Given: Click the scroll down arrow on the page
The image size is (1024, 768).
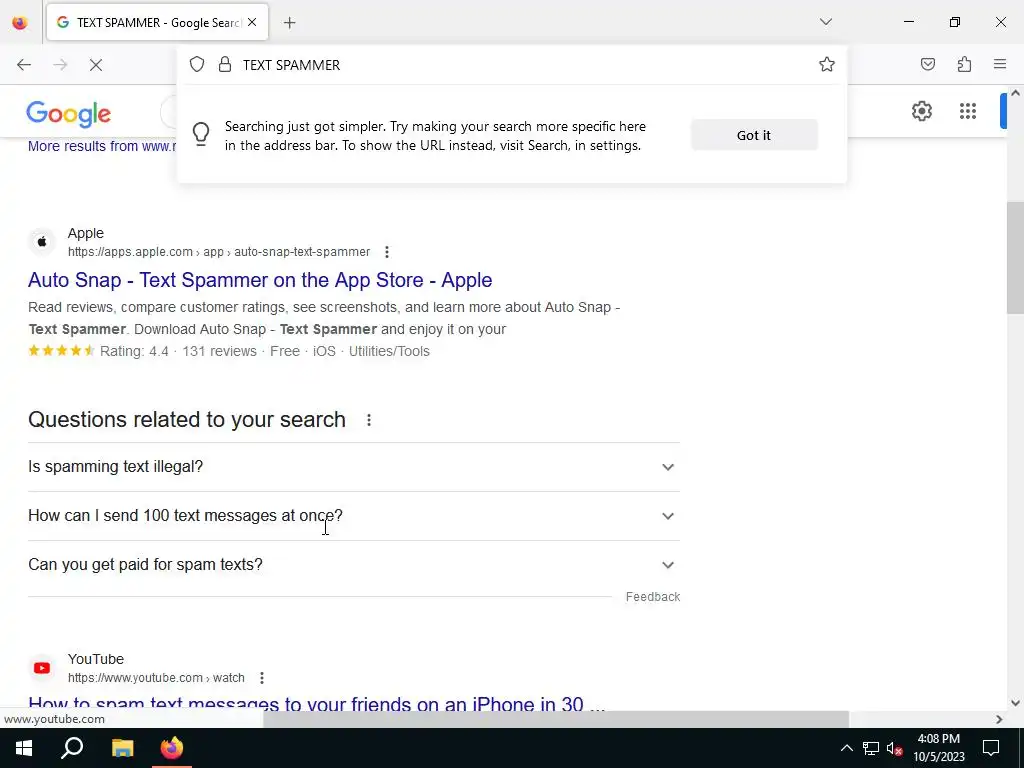Looking at the screenshot, I should pyautogui.click(x=1015, y=703).
